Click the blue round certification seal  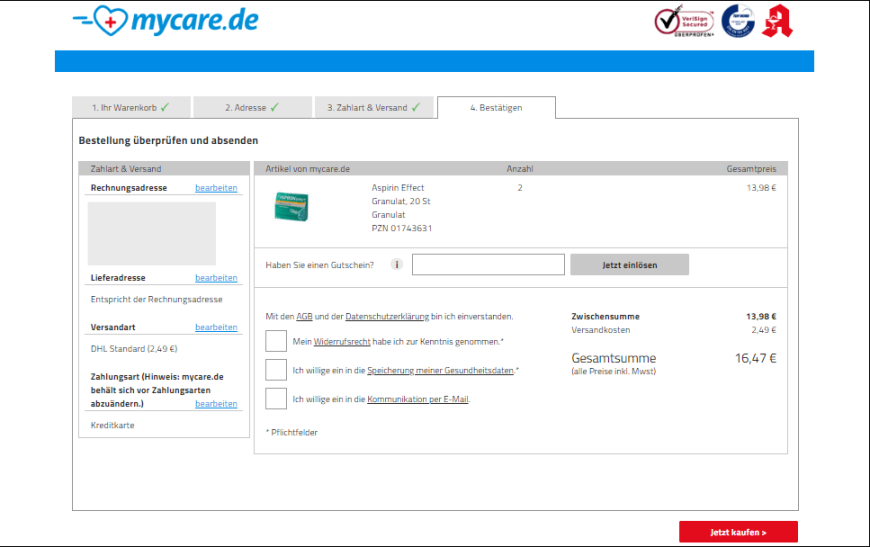click(738, 21)
